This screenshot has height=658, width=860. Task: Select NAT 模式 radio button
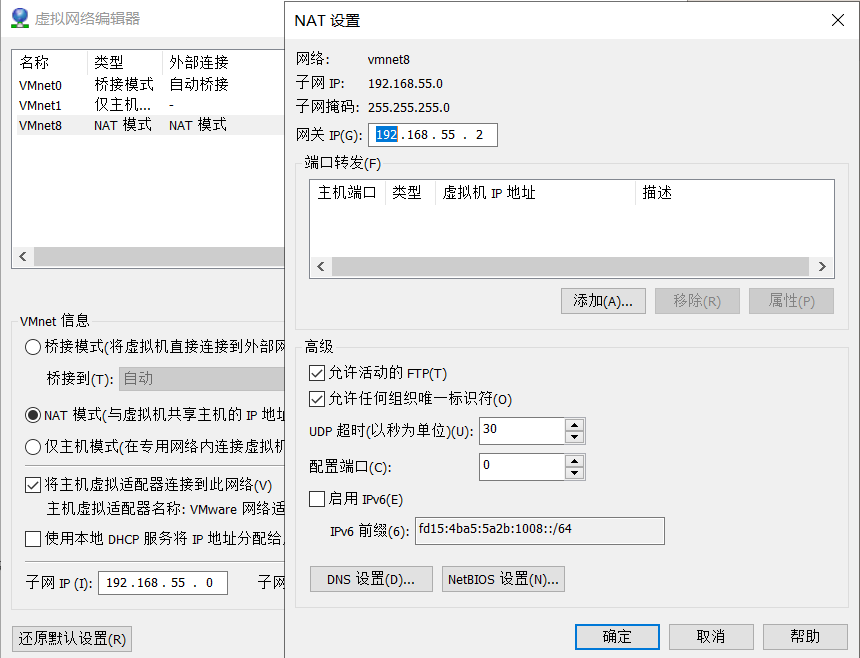pyautogui.click(x=33, y=415)
